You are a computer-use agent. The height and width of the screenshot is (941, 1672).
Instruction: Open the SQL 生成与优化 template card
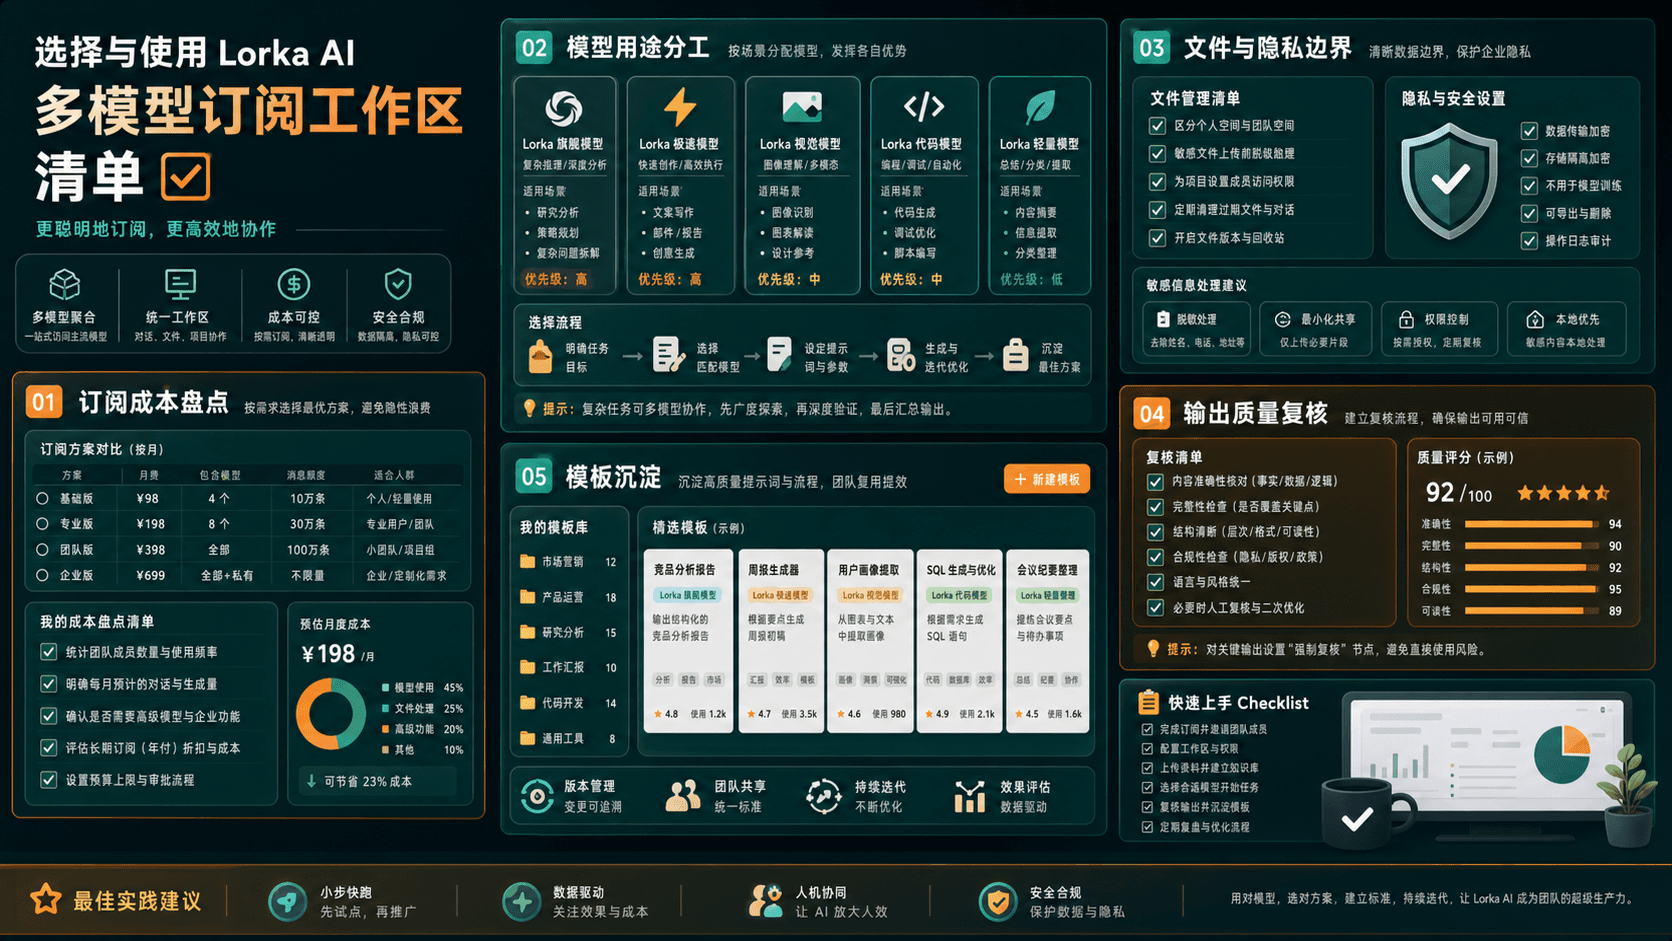959,641
